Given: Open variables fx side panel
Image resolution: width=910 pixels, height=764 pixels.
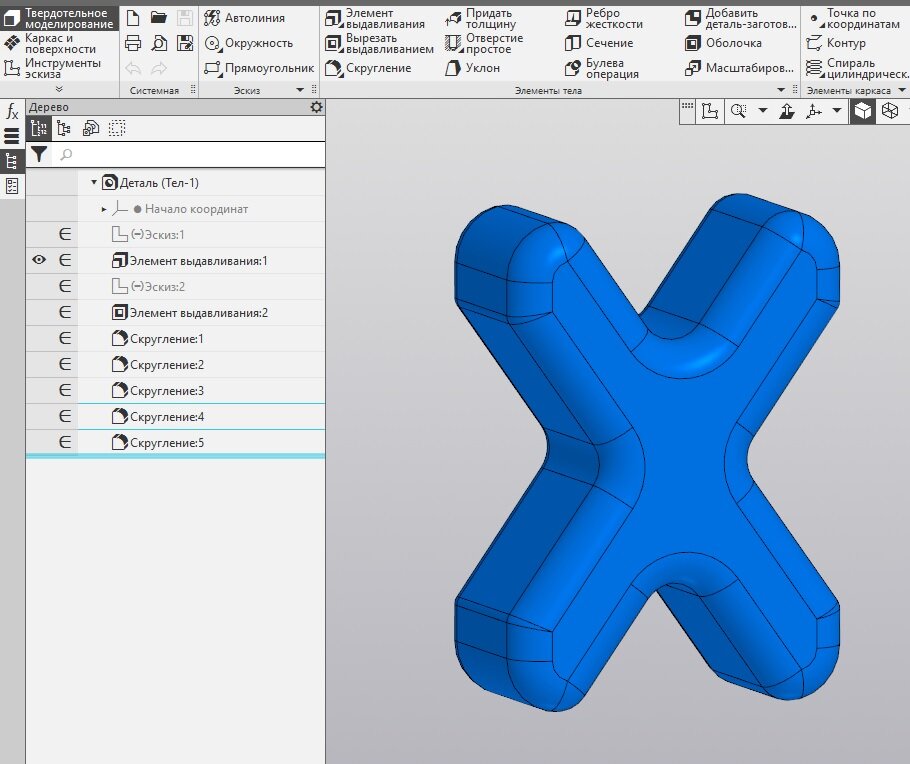Looking at the screenshot, I should point(12,110).
